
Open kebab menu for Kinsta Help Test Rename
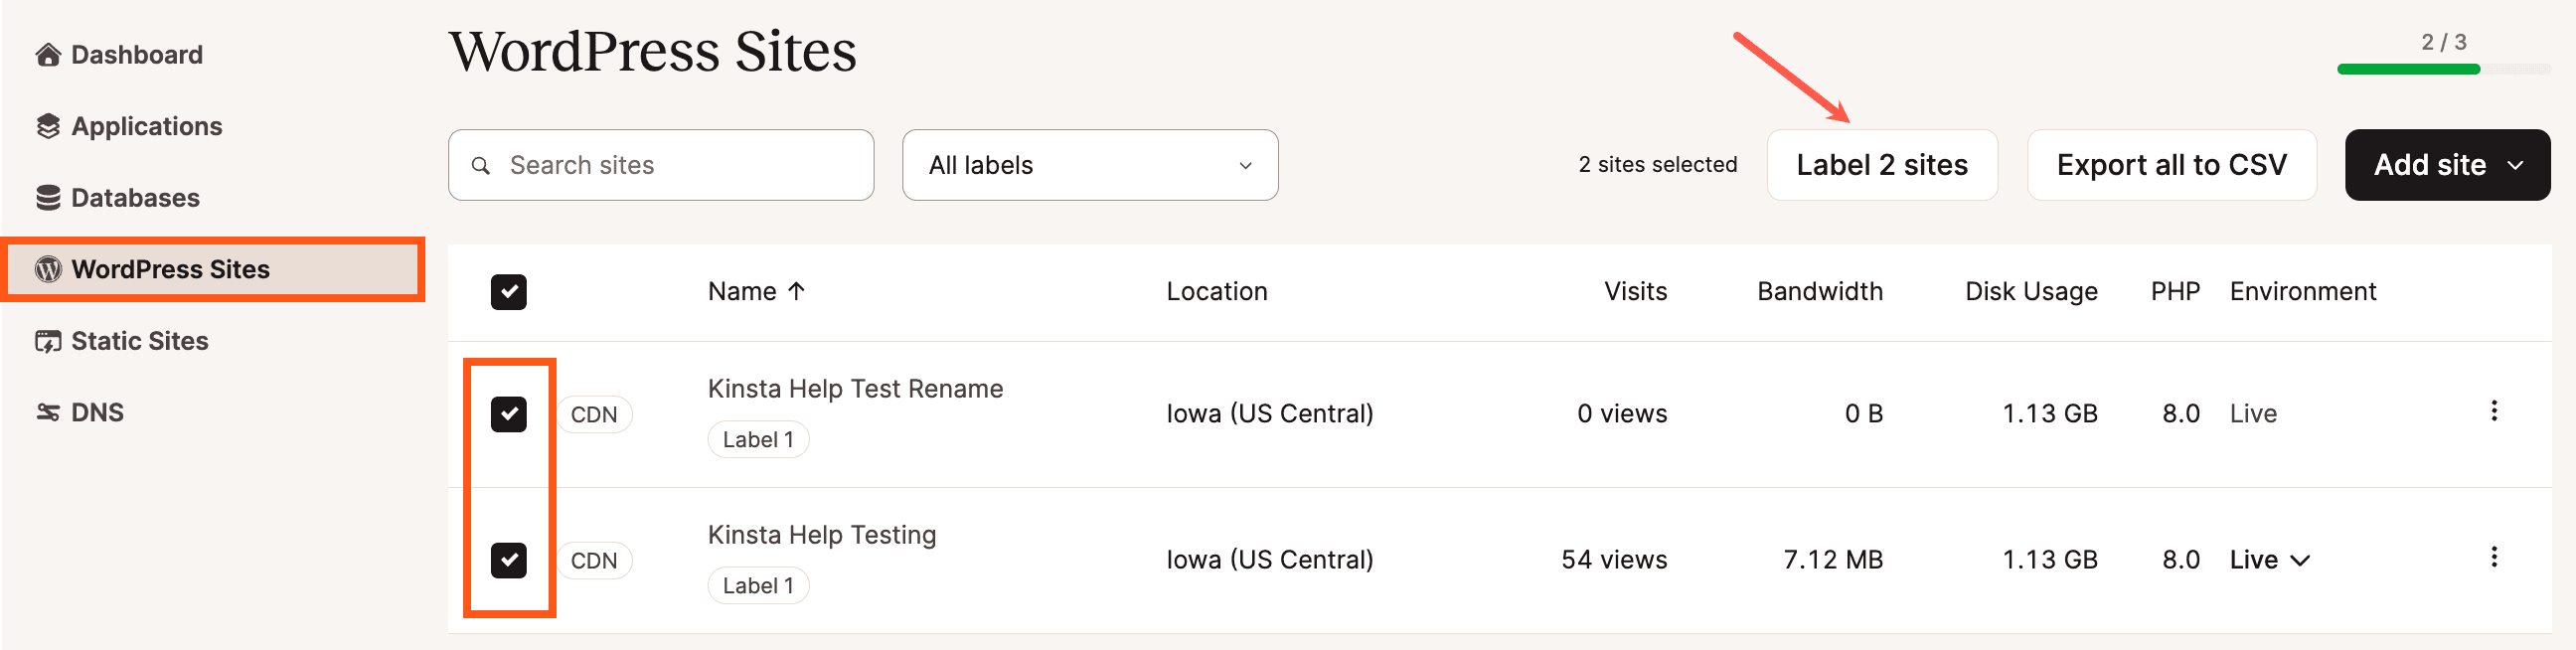click(2493, 411)
